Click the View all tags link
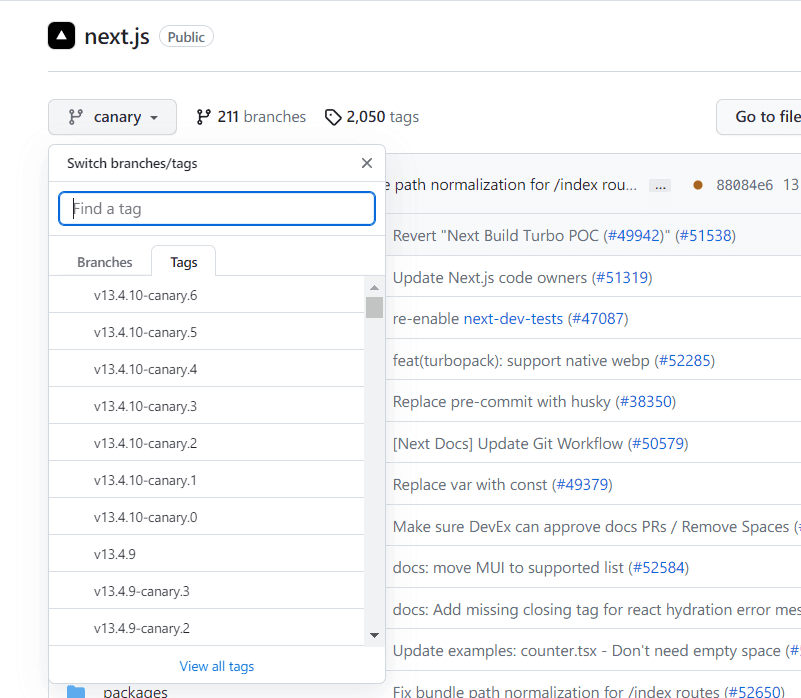Viewport: 801px width, 698px height. pyautogui.click(x=216, y=666)
